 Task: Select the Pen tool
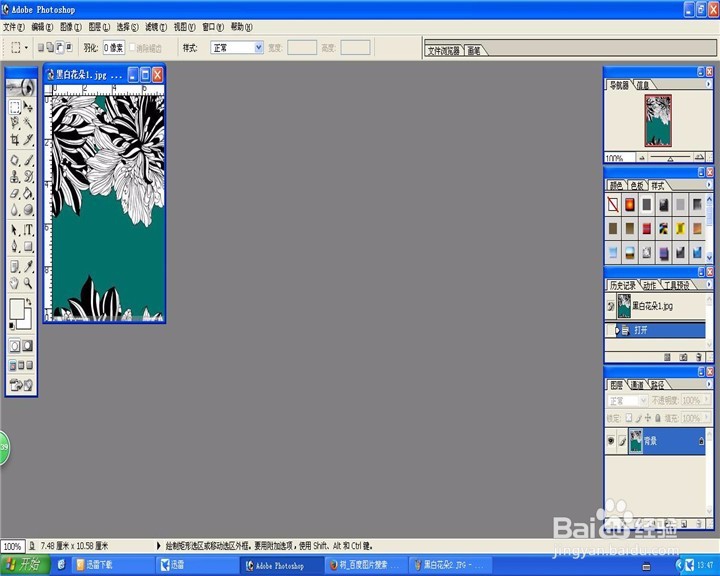15,246
